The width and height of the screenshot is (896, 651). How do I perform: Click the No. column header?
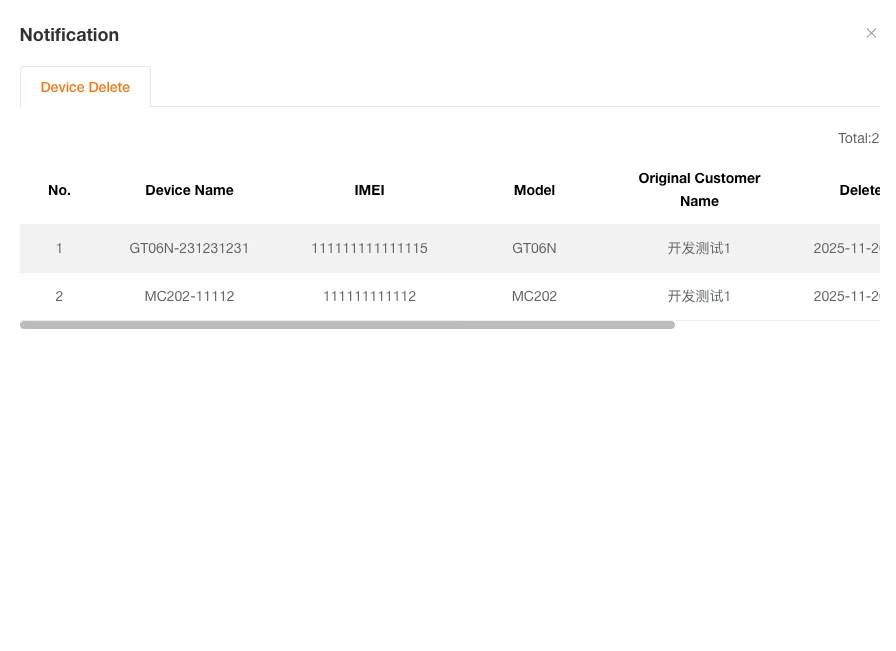click(59, 190)
